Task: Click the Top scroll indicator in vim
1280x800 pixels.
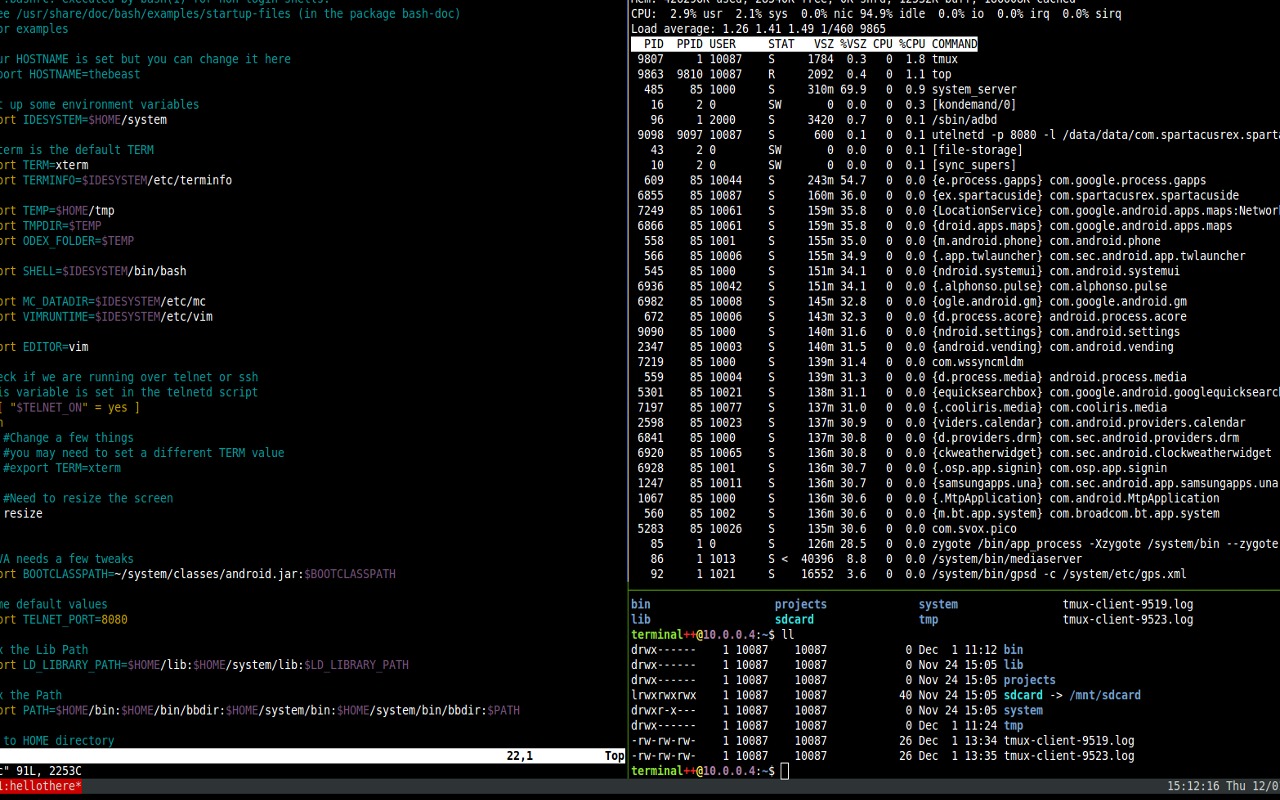Action: pyautogui.click(x=615, y=756)
